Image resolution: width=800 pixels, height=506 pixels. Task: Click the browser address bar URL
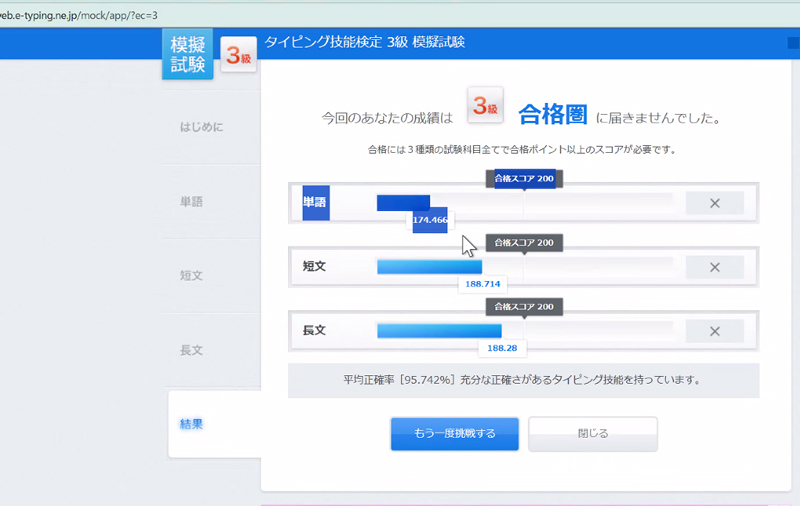[79, 14]
